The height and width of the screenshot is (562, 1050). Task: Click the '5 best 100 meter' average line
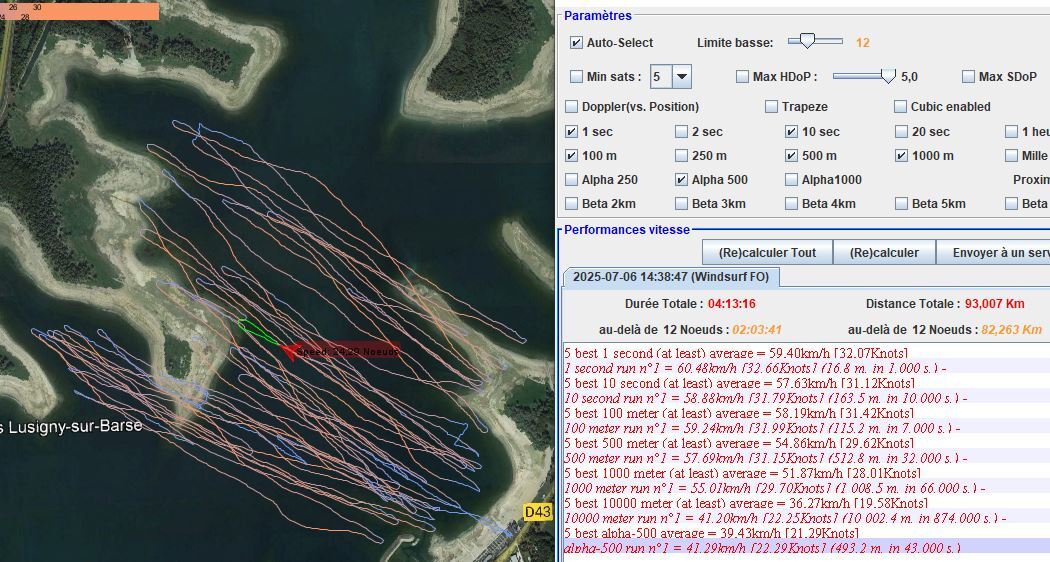tap(806, 413)
